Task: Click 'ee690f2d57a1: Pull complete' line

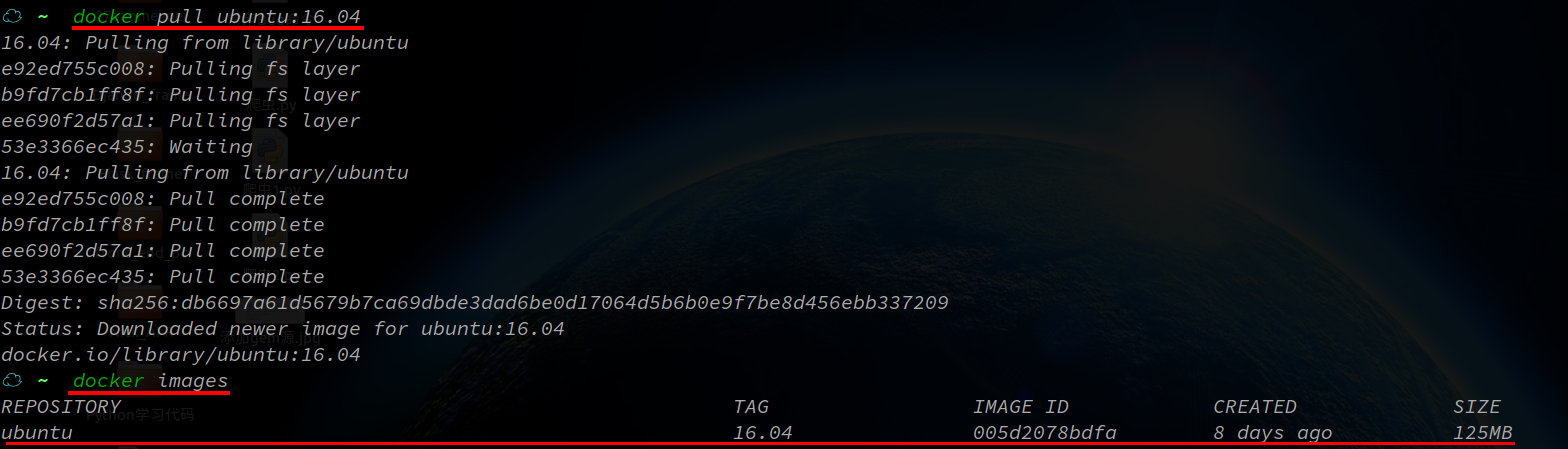Action: [x=163, y=251]
